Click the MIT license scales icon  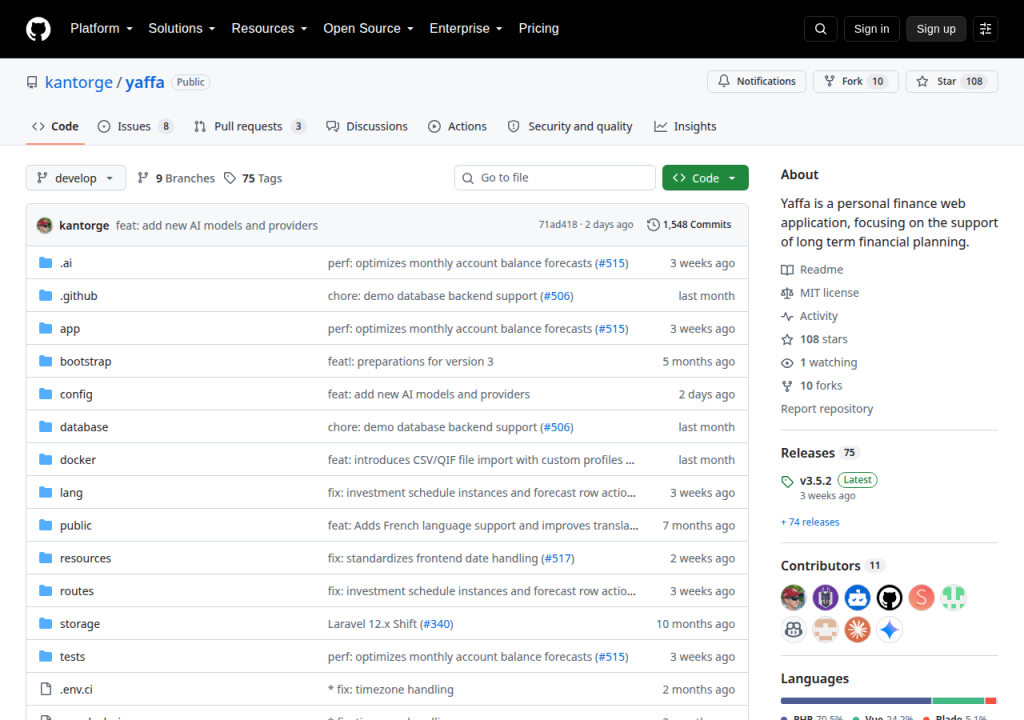click(x=787, y=293)
